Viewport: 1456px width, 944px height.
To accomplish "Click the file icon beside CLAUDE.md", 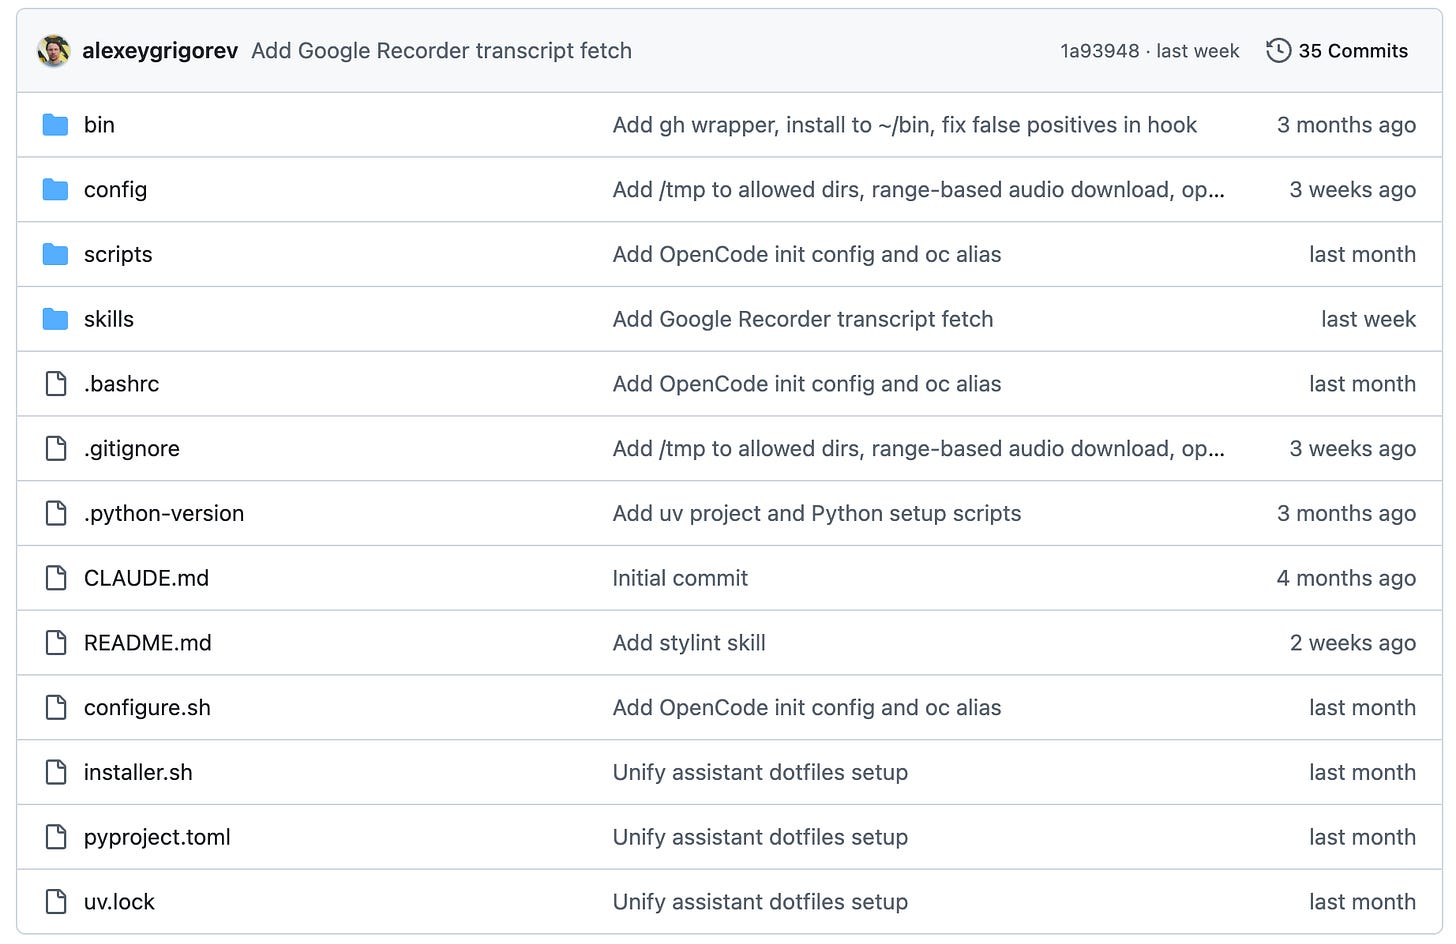I will pos(56,578).
